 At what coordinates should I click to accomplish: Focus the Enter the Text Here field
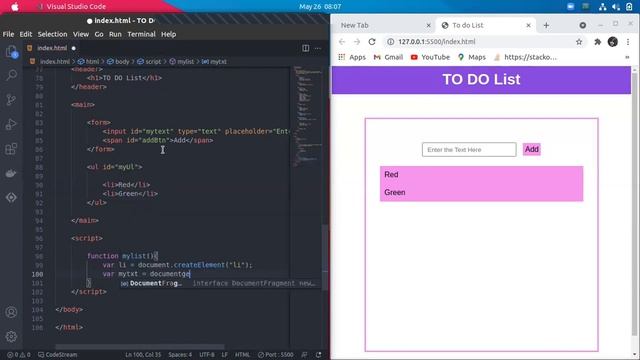click(x=469, y=149)
